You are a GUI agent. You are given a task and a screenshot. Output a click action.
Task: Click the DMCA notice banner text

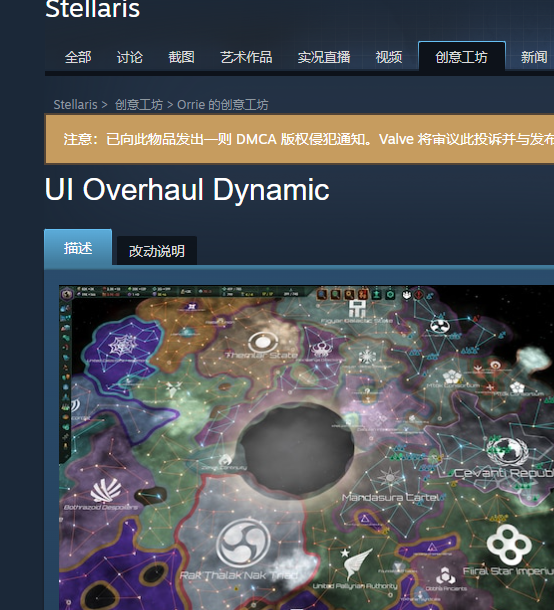[x=309, y=139]
